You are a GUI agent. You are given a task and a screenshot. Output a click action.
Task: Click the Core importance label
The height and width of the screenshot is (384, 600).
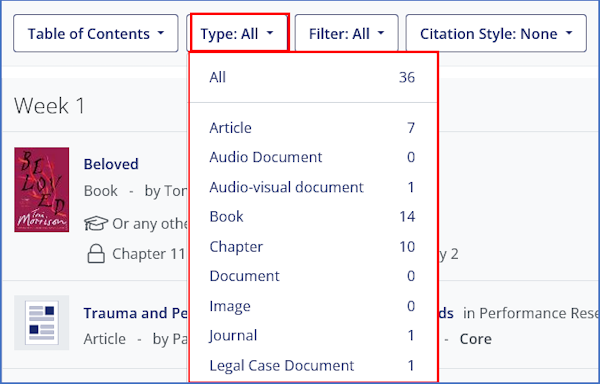476,339
